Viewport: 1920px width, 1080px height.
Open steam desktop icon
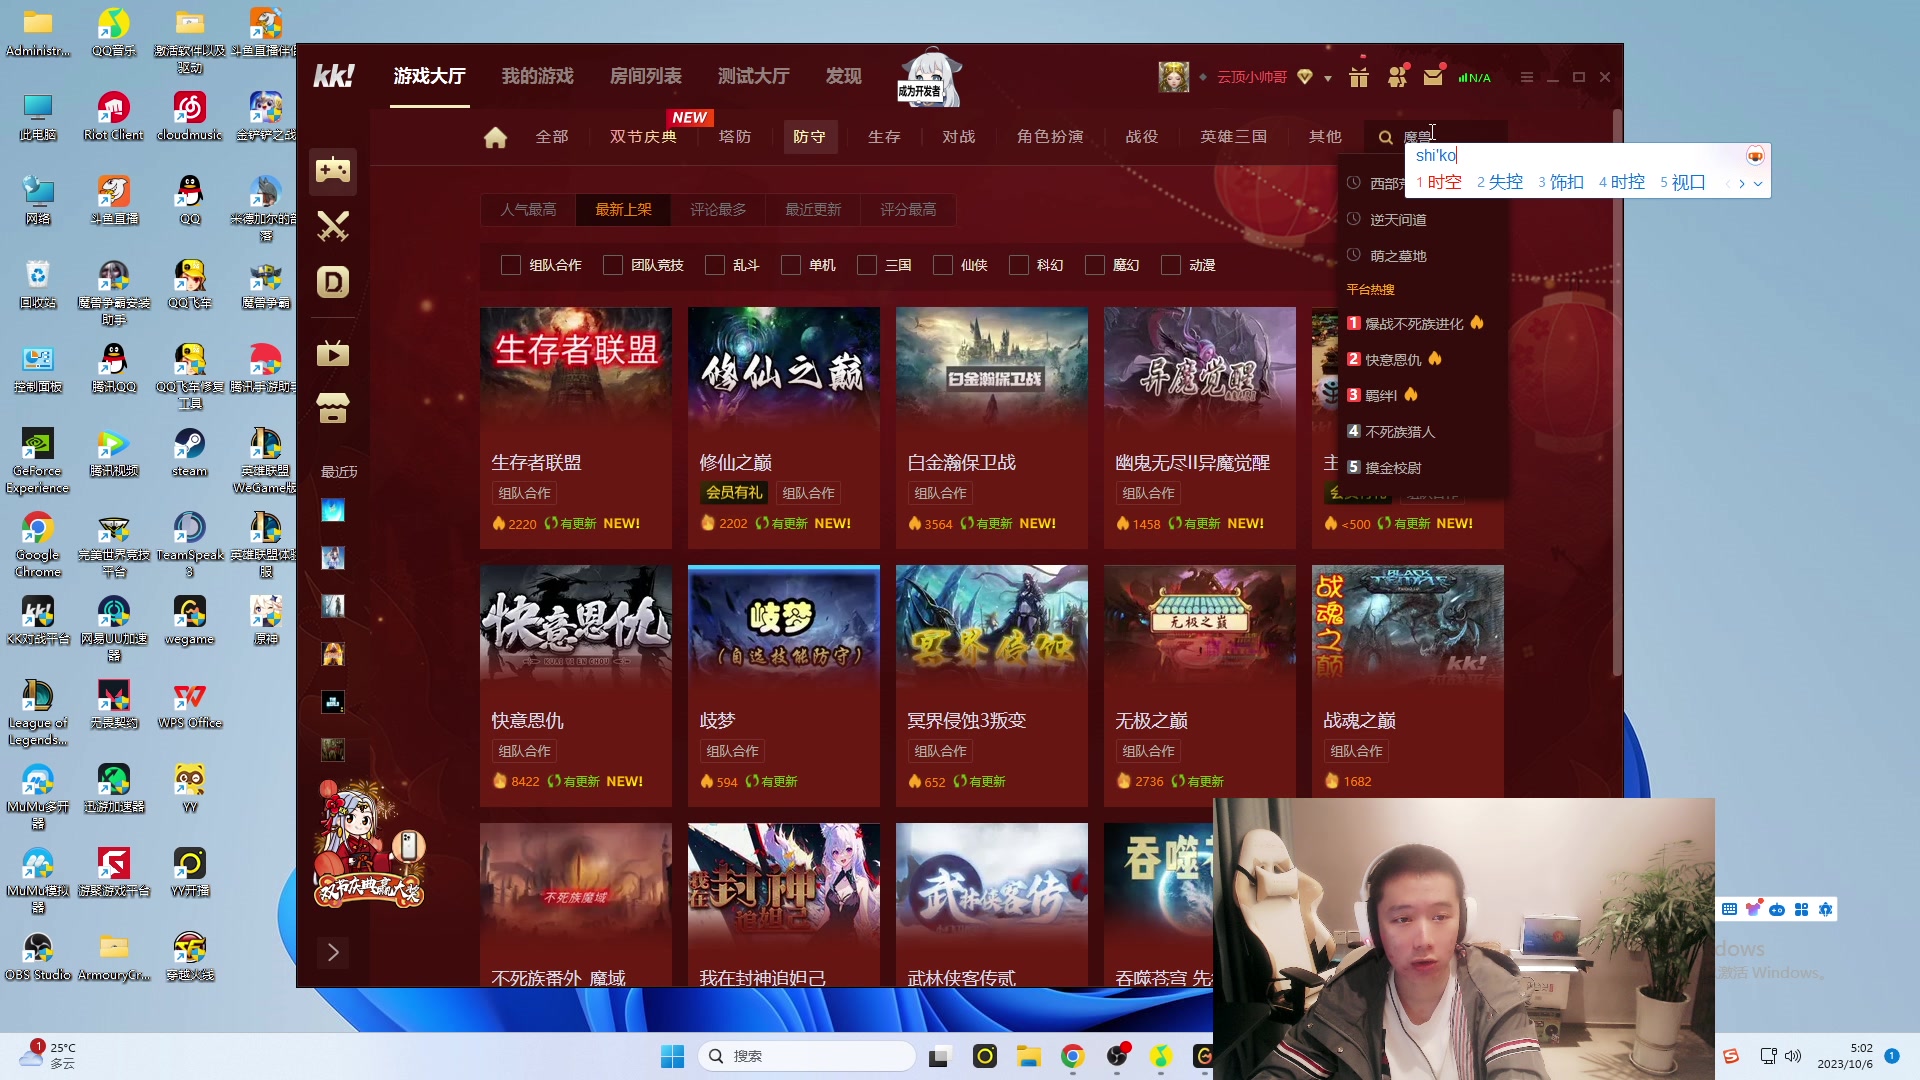coord(190,452)
